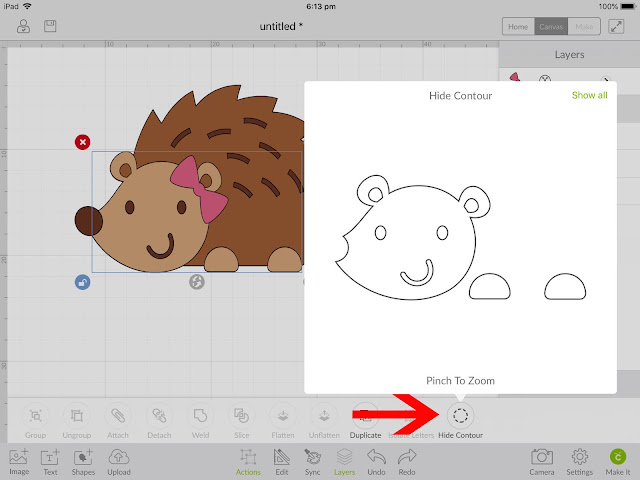Toggle the Layers panel button
This screenshot has height=480, width=640.
tap(344, 461)
